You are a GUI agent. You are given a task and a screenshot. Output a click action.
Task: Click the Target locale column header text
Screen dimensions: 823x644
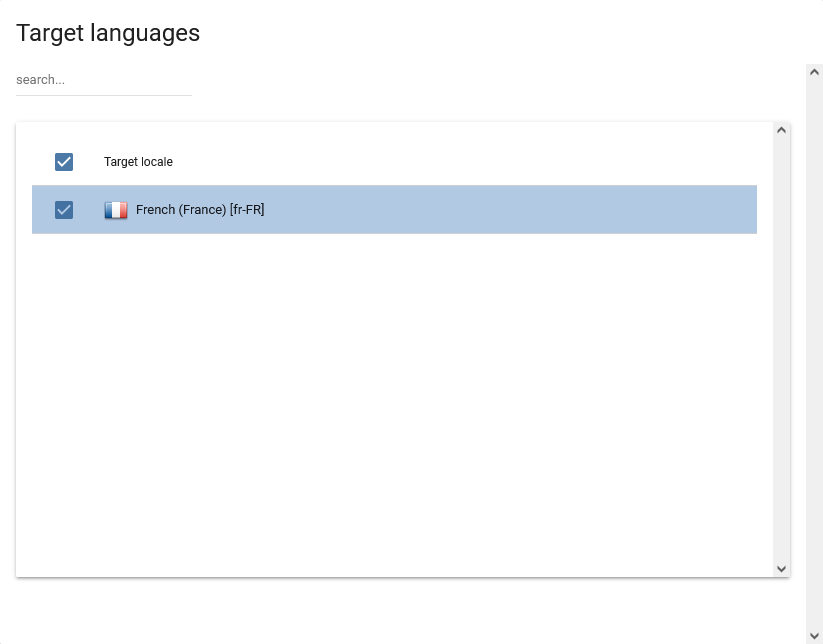(138, 162)
